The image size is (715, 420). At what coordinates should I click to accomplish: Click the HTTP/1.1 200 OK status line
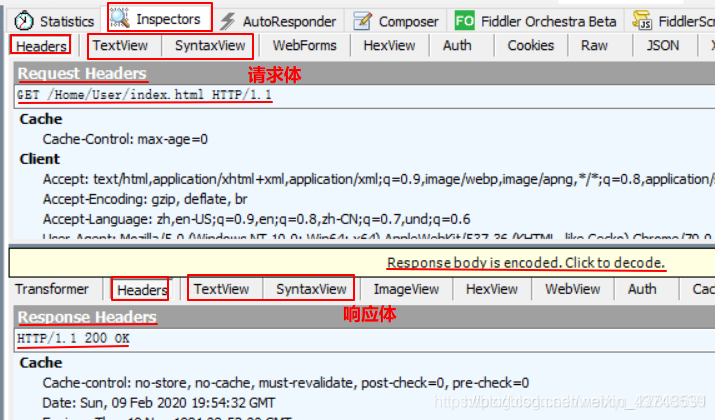(73, 338)
